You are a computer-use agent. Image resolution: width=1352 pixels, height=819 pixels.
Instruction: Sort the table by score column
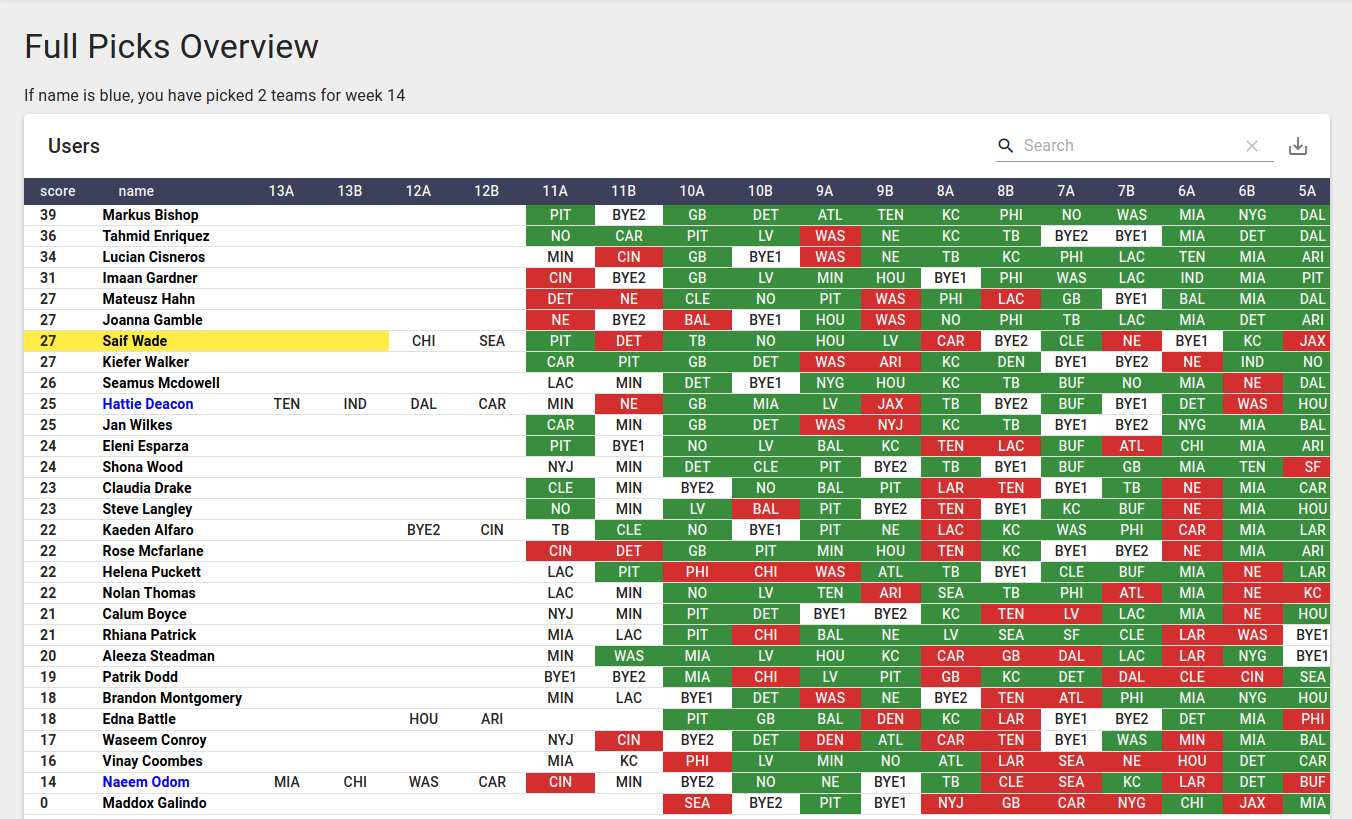coord(57,191)
